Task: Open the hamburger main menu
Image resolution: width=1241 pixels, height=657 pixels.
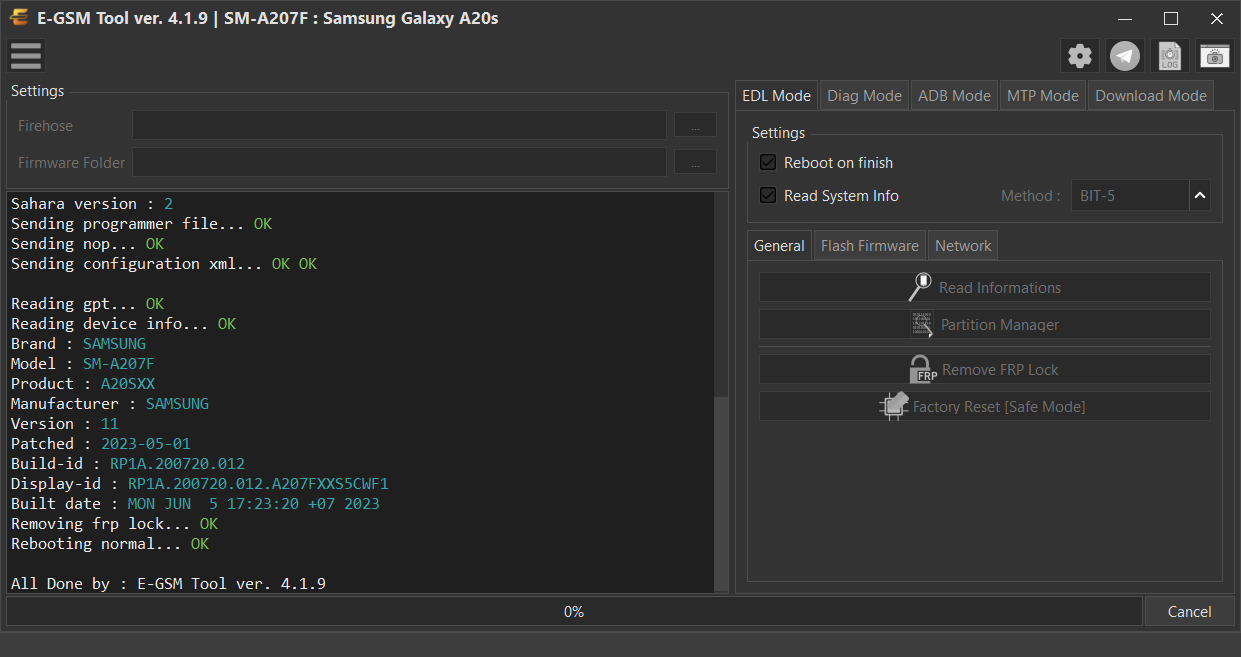Action: (x=26, y=56)
